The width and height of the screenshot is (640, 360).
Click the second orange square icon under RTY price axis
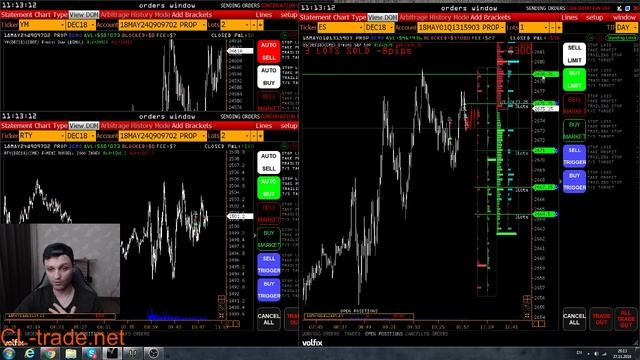point(236,324)
